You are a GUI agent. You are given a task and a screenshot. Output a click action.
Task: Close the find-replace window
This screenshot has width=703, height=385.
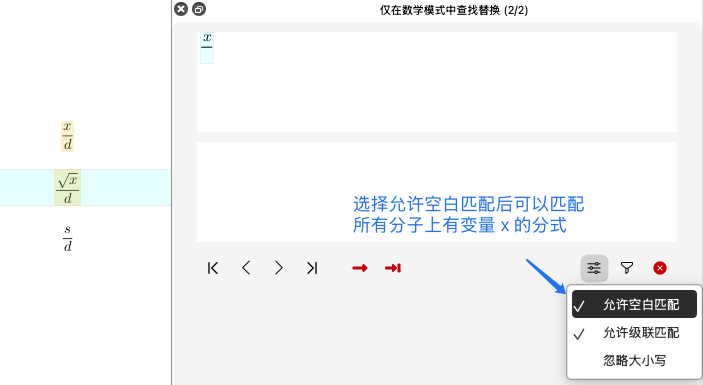click(x=181, y=9)
